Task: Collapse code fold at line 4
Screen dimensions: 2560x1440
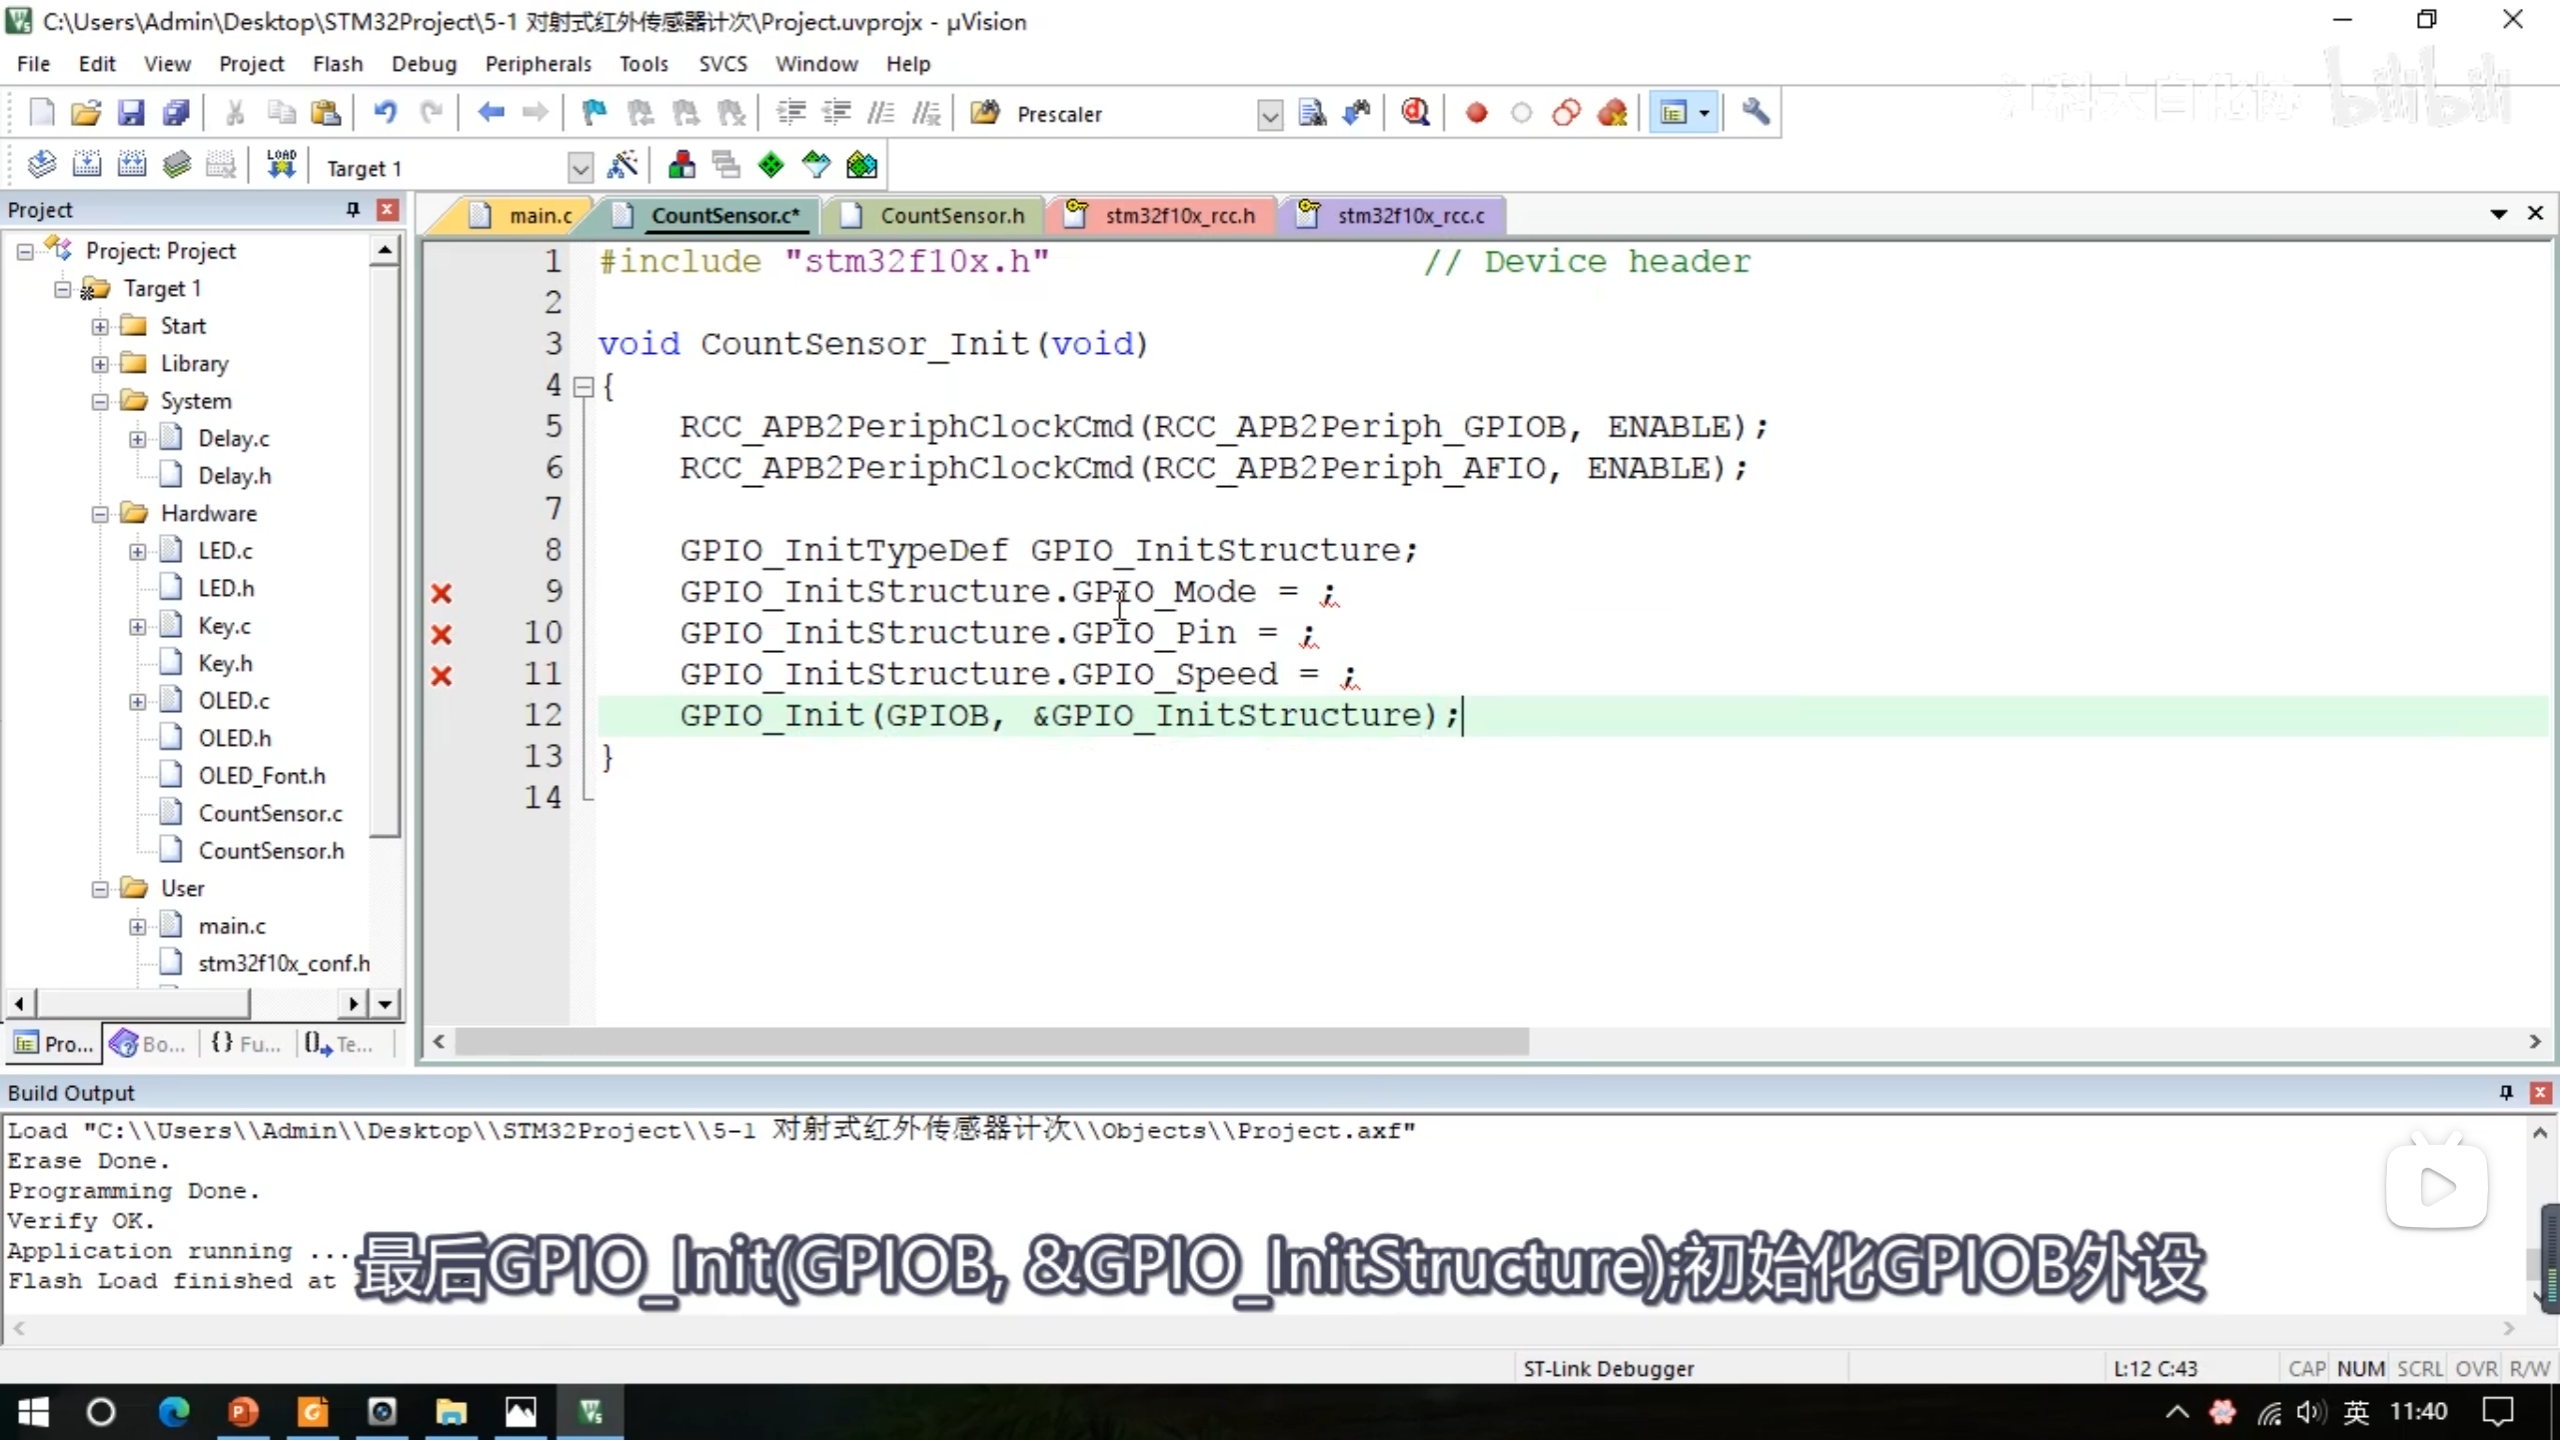Action: (584, 387)
